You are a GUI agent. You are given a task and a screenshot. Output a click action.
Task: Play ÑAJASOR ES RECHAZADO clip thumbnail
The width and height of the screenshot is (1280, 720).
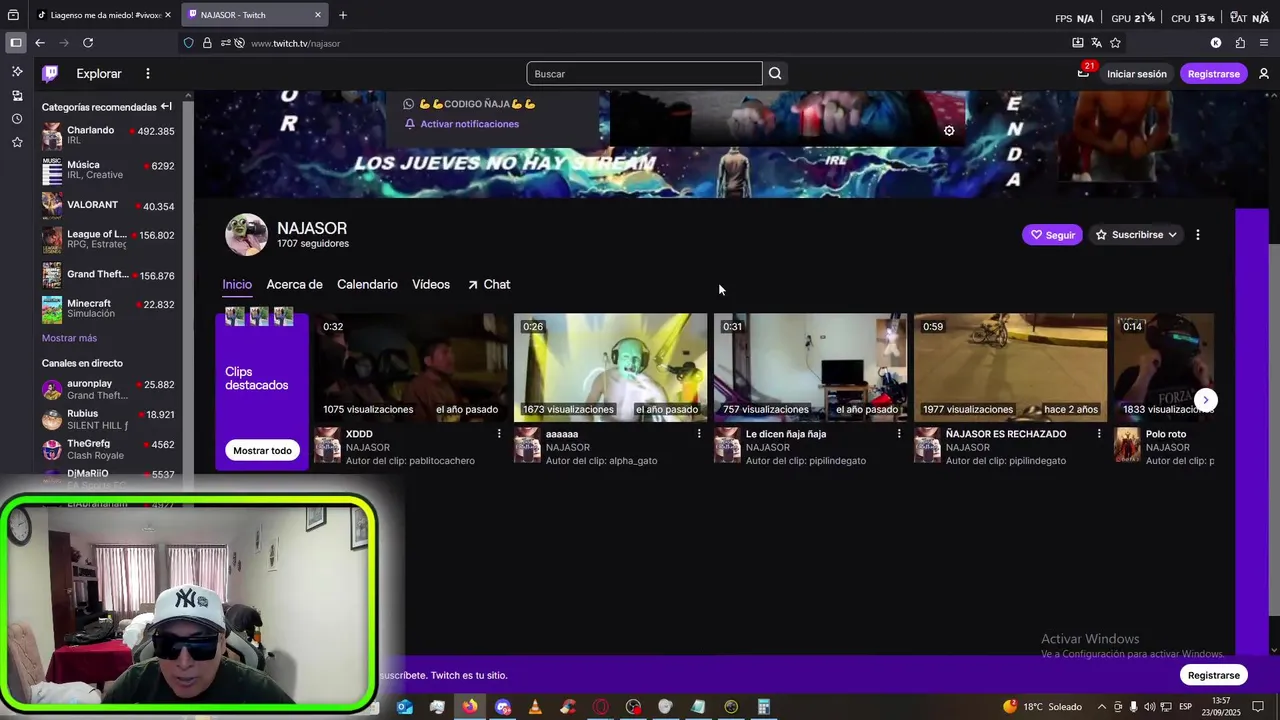[x=1010, y=367]
